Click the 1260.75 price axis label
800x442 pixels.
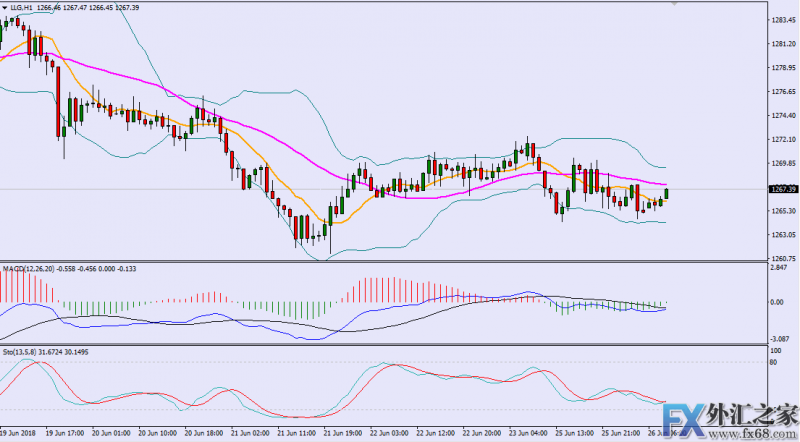coord(784,259)
